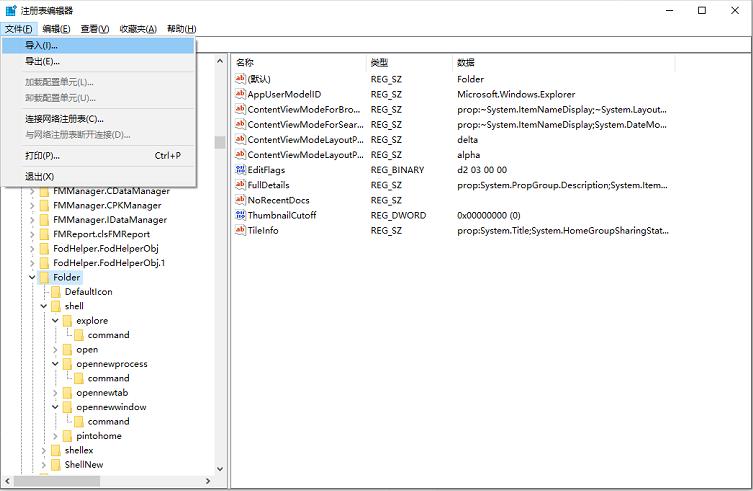Click the tree pane horizontal scroll left arrow
The height and width of the screenshot is (491, 753).
pos(7,481)
